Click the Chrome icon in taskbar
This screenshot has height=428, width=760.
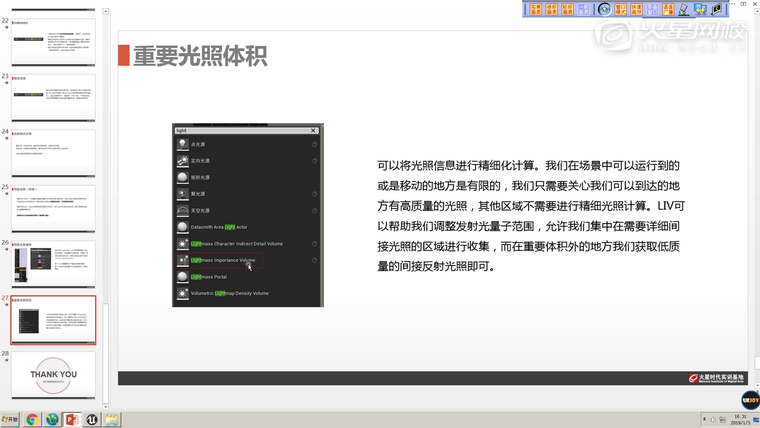point(32,420)
